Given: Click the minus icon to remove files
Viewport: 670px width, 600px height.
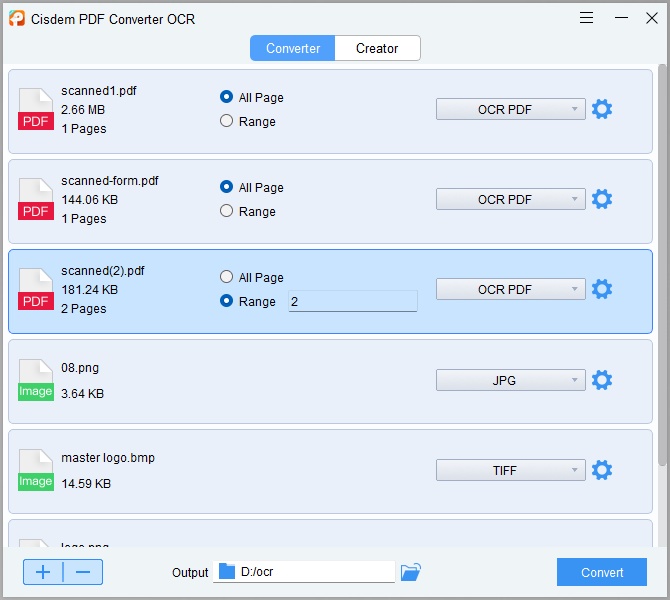Looking at the screenshot, I should tap(83, 572).
